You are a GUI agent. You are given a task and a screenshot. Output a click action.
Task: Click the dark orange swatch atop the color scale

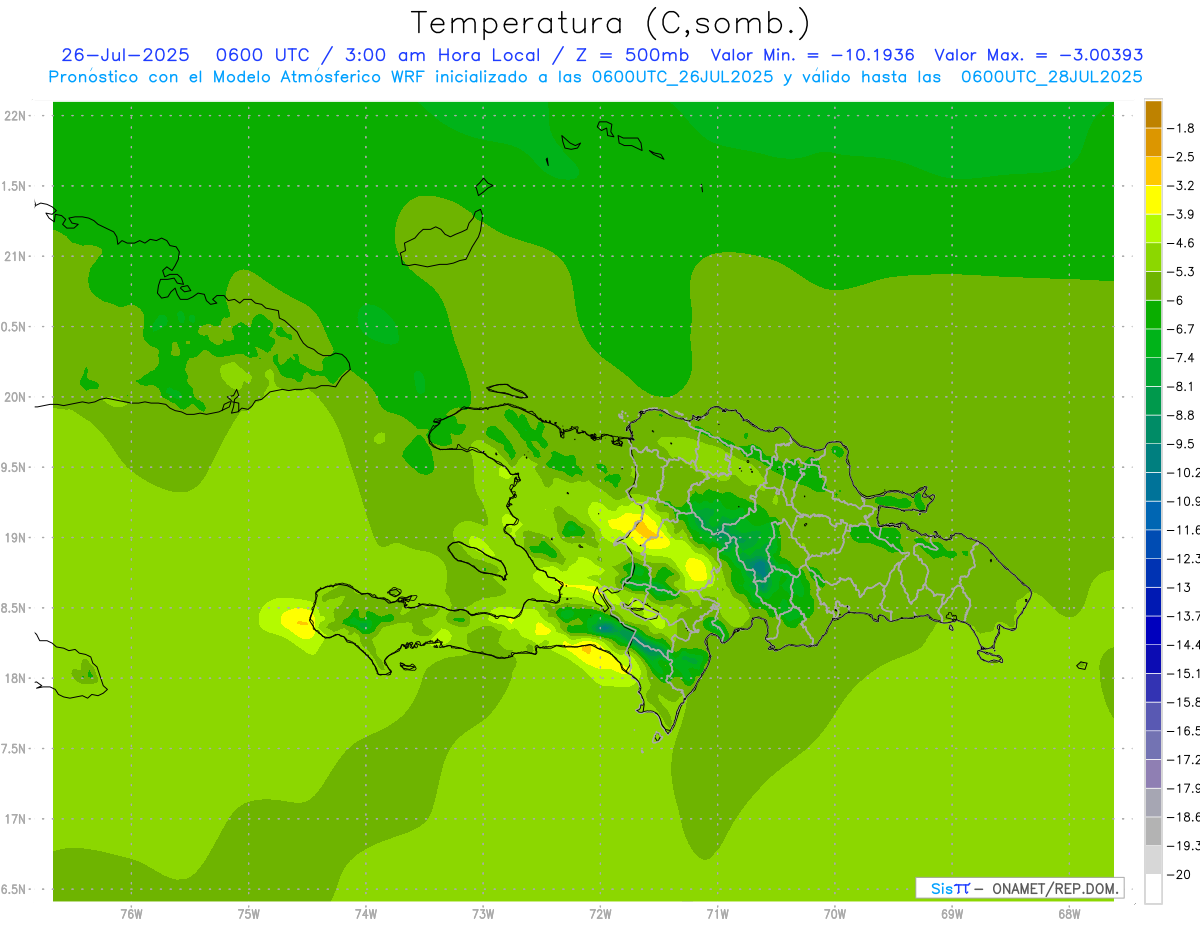point(1153,114)
